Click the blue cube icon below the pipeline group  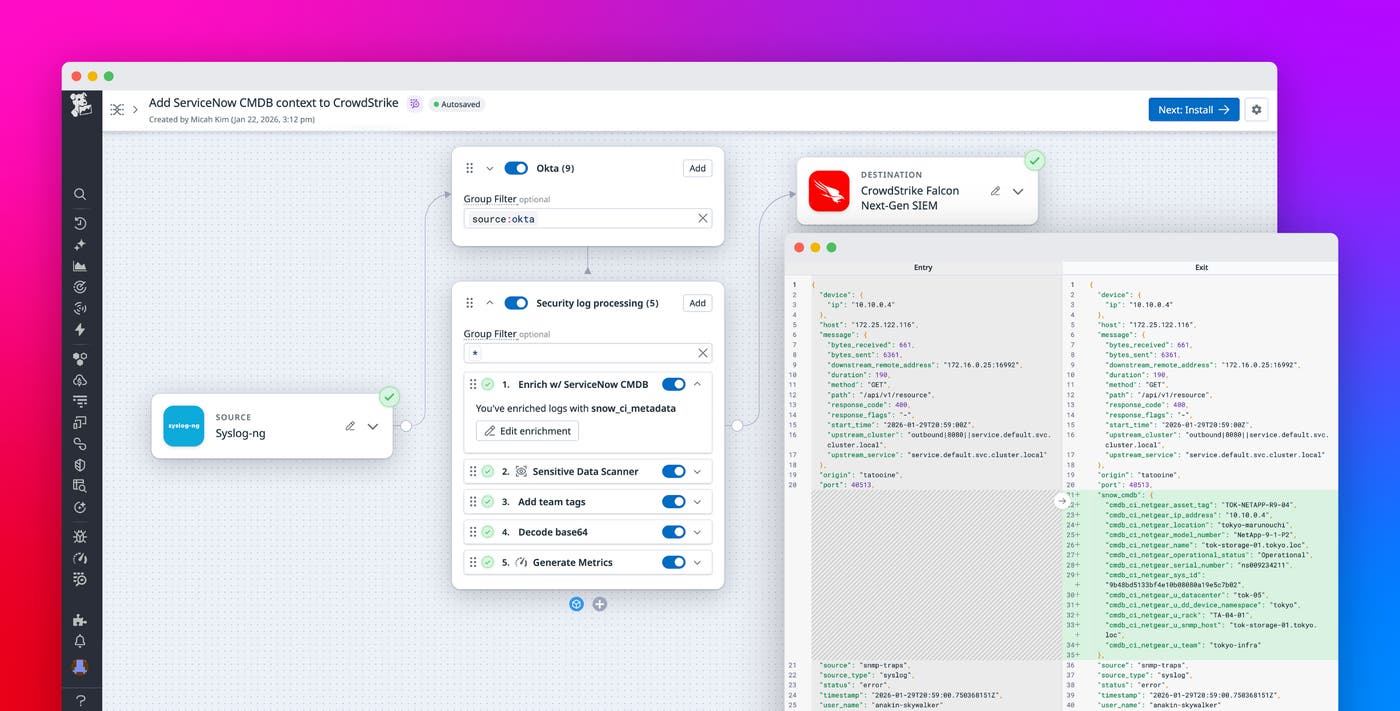(577, 604)
